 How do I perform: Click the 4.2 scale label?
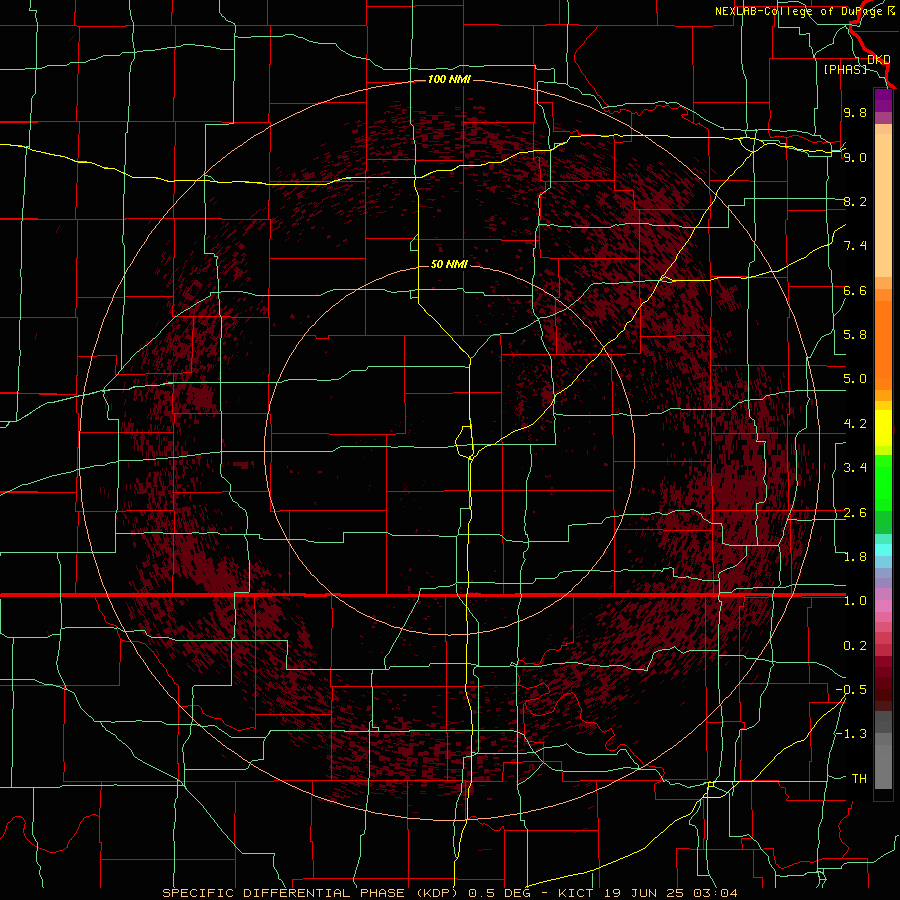coord(855,424)
